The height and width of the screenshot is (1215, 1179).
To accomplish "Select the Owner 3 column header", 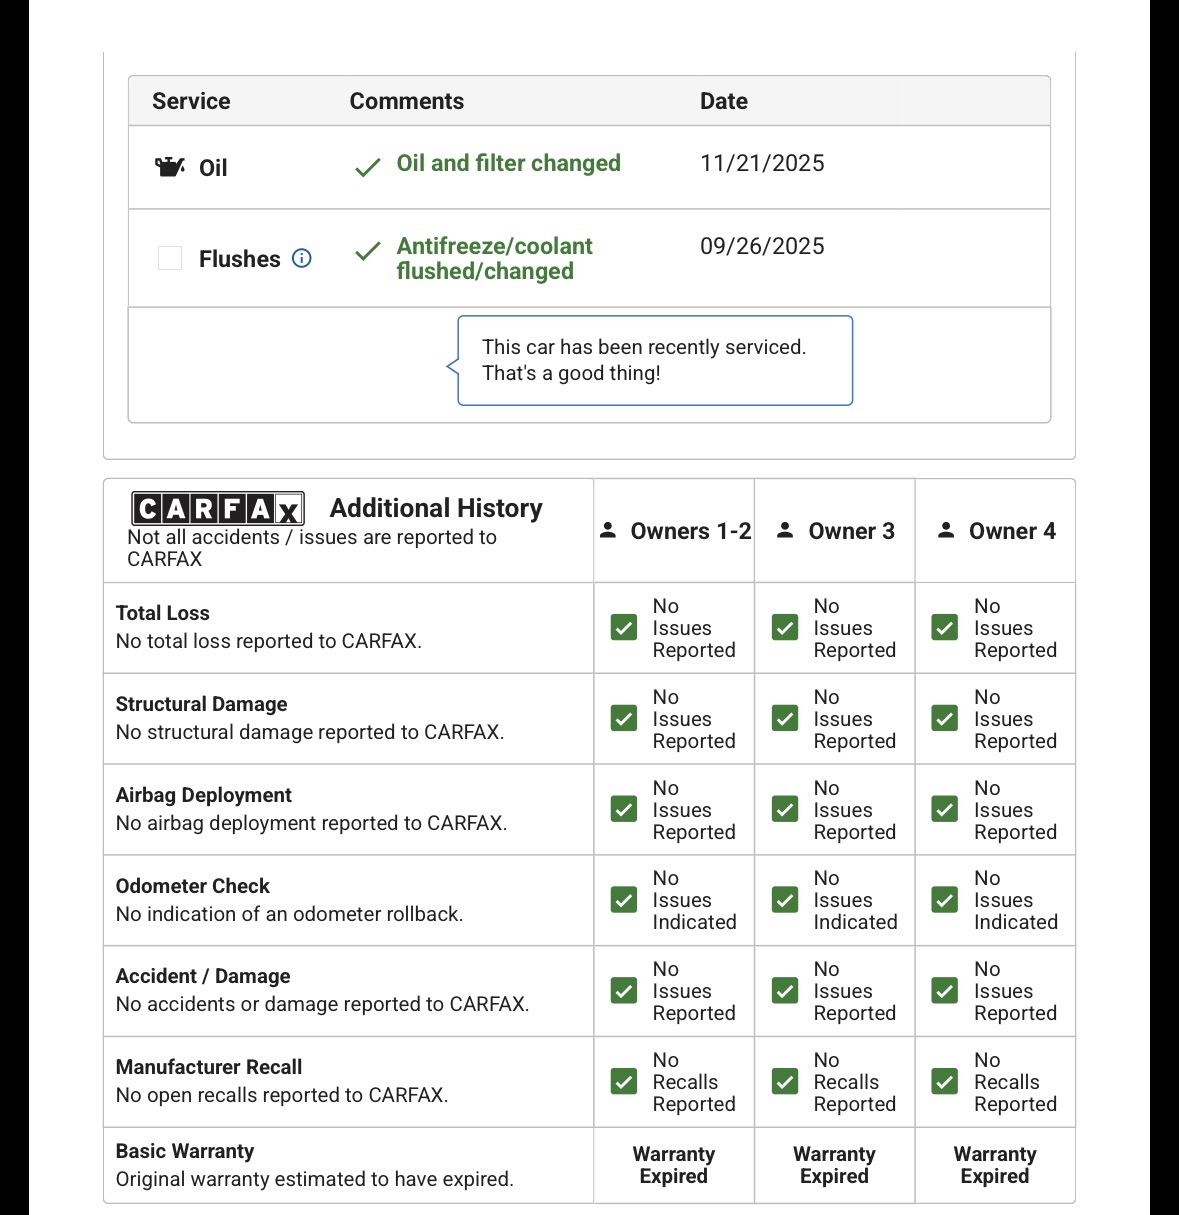I will point(836,531).
